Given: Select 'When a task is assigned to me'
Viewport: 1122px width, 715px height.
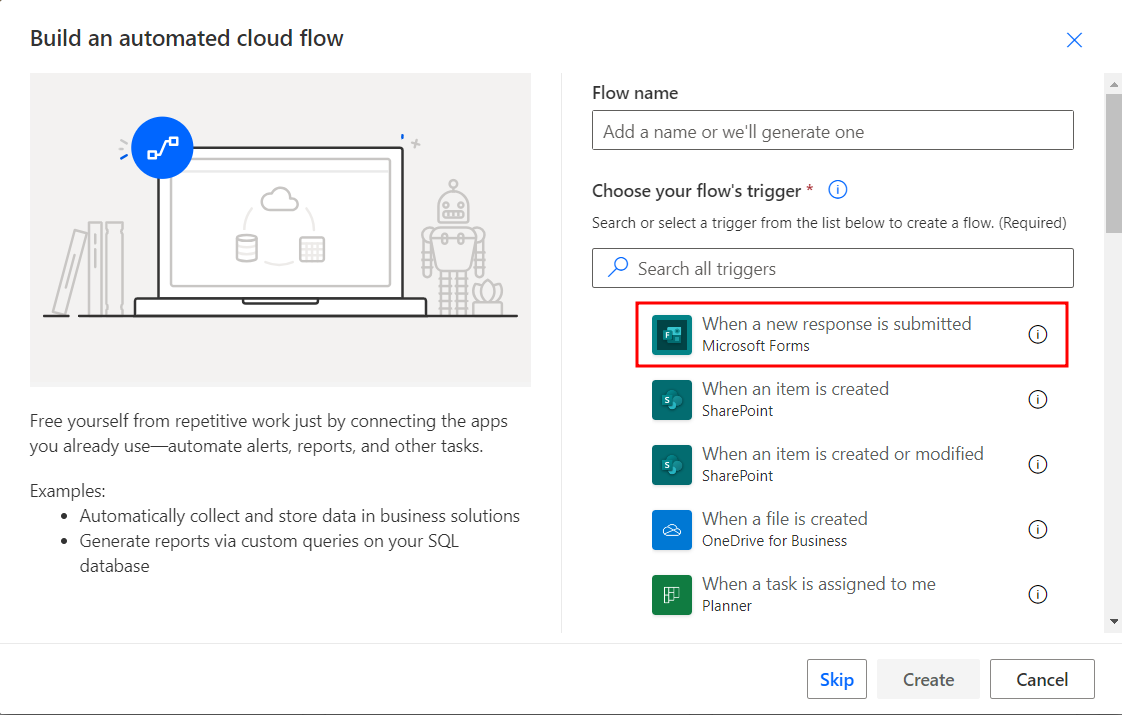Looking at the screenshot, I should (x=852, y=595).
